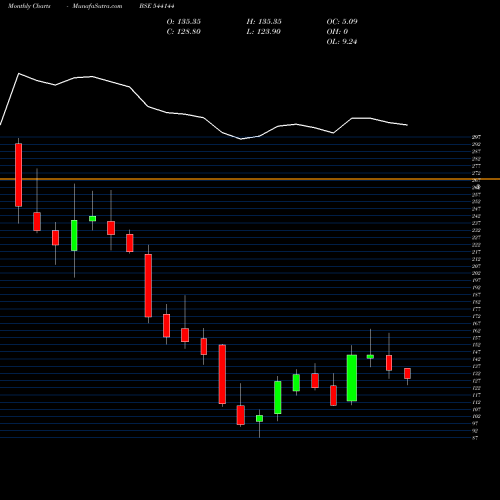Click the 297 price axis label
Viewport: 500px width, 500px height.
pyautogui.click(x=476, y=137)
